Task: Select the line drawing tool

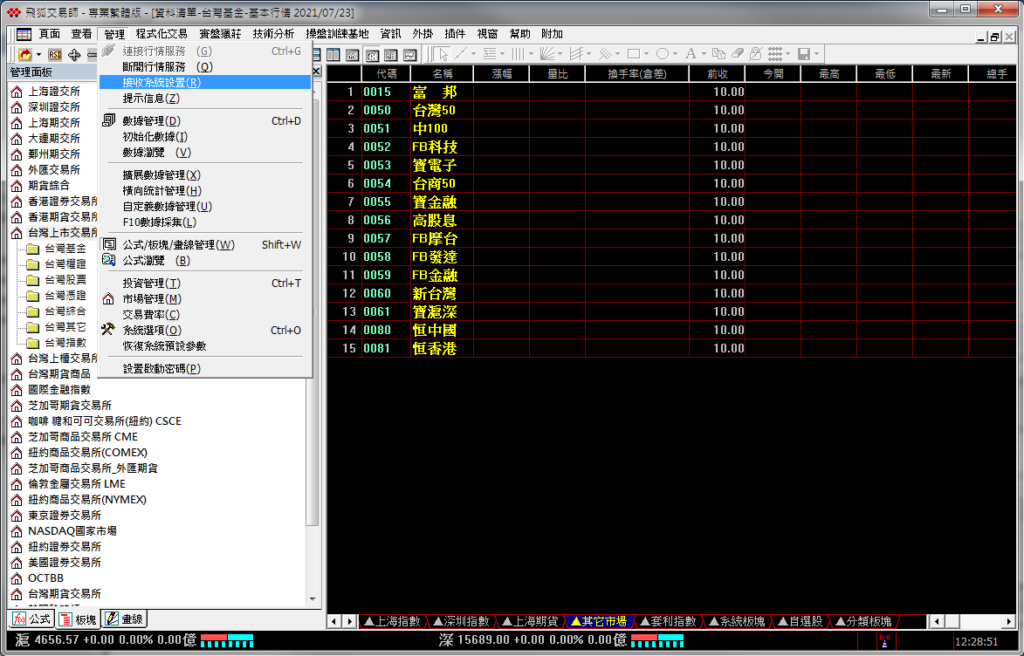Action: [x=461, y=54]
